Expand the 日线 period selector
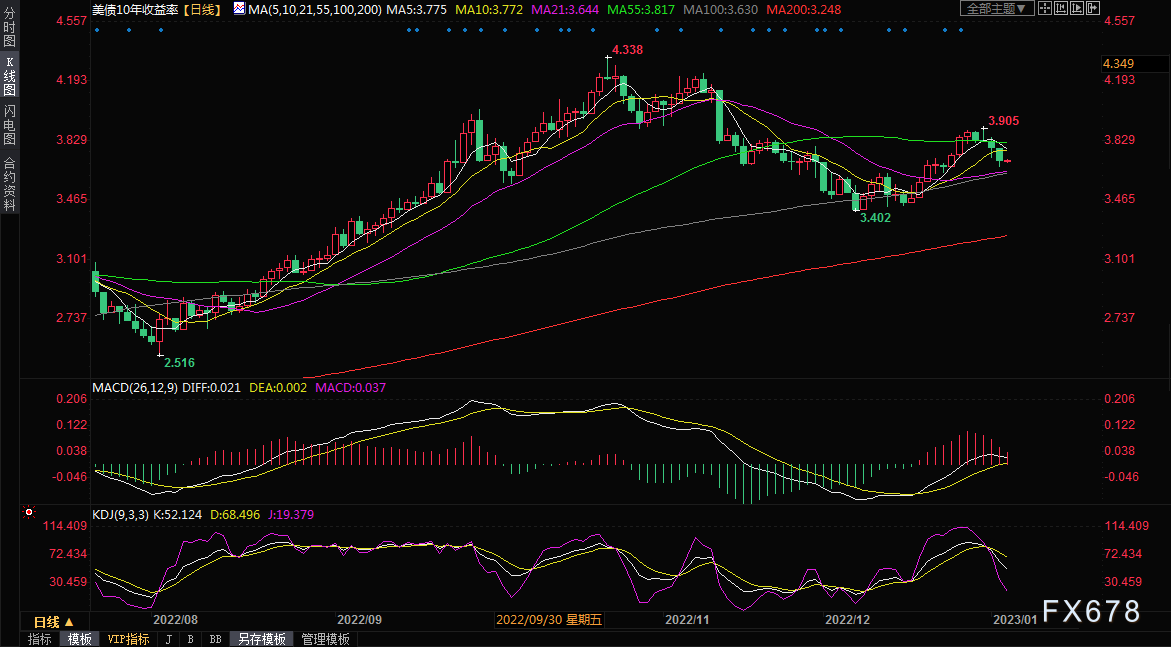Image resolution: width=1171 pixels, height=647 pixels. [x=54, y=622]
